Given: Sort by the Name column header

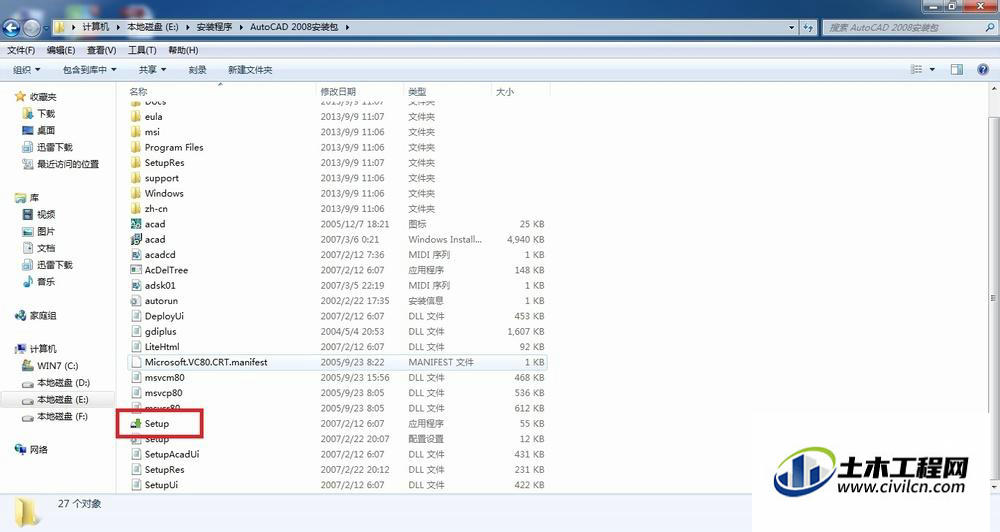Looking at the screenshot, I should [x=138, y=92].
